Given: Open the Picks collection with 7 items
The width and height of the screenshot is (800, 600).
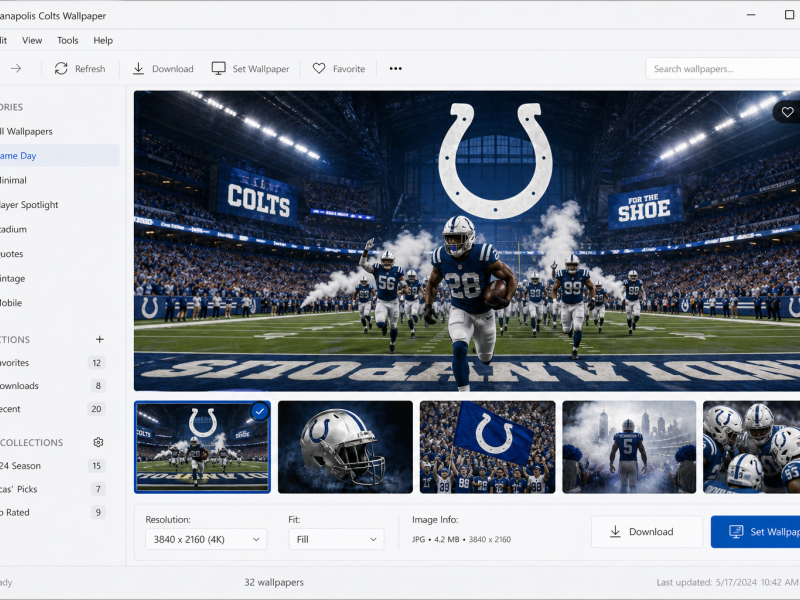Looking at the screenshot, I should pyautogui.click(x=54, y=489).
